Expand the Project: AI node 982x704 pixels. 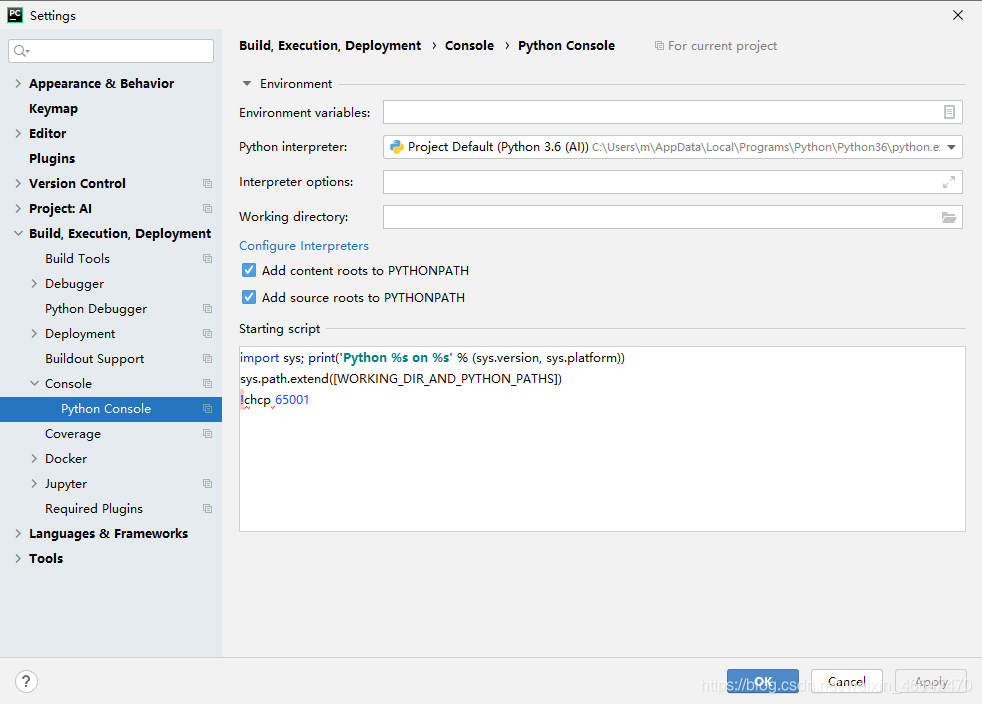(x=18, y=209)
